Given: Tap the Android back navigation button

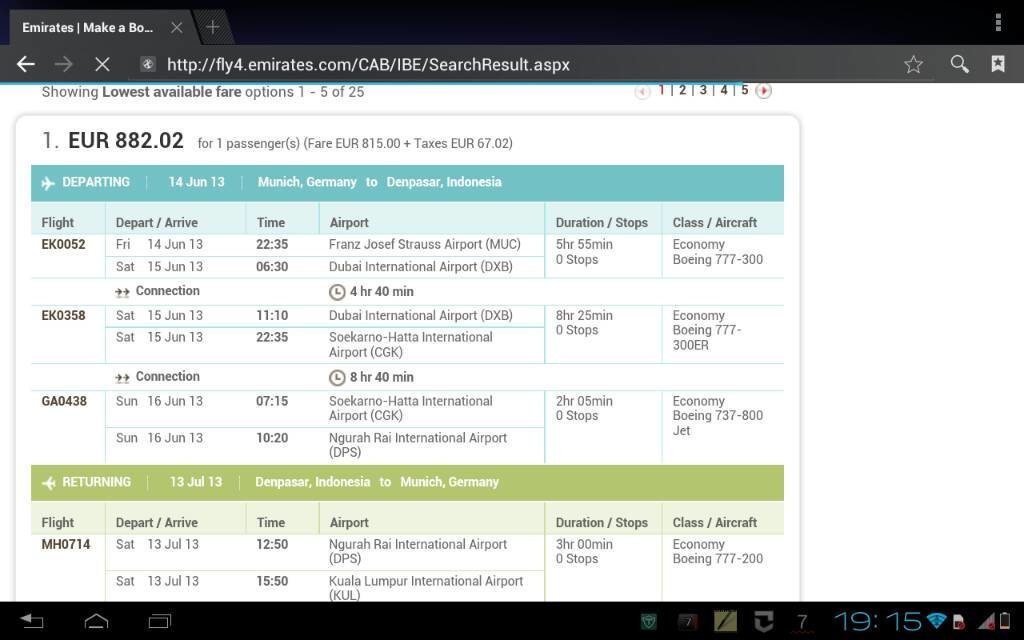Looking at the screenshot, I should click(31, 621).
